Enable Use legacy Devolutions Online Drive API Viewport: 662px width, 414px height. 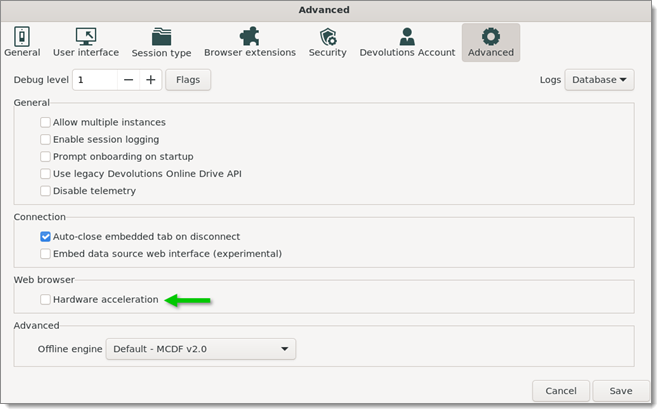coord(45,174)
